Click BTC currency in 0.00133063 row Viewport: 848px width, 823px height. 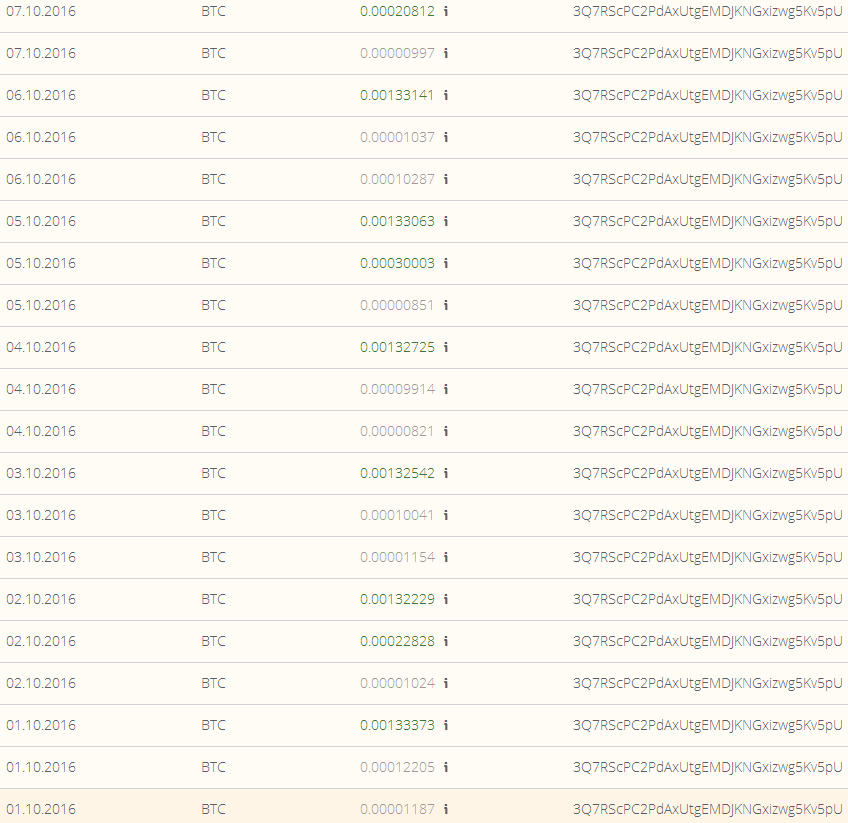pos(214,221)
